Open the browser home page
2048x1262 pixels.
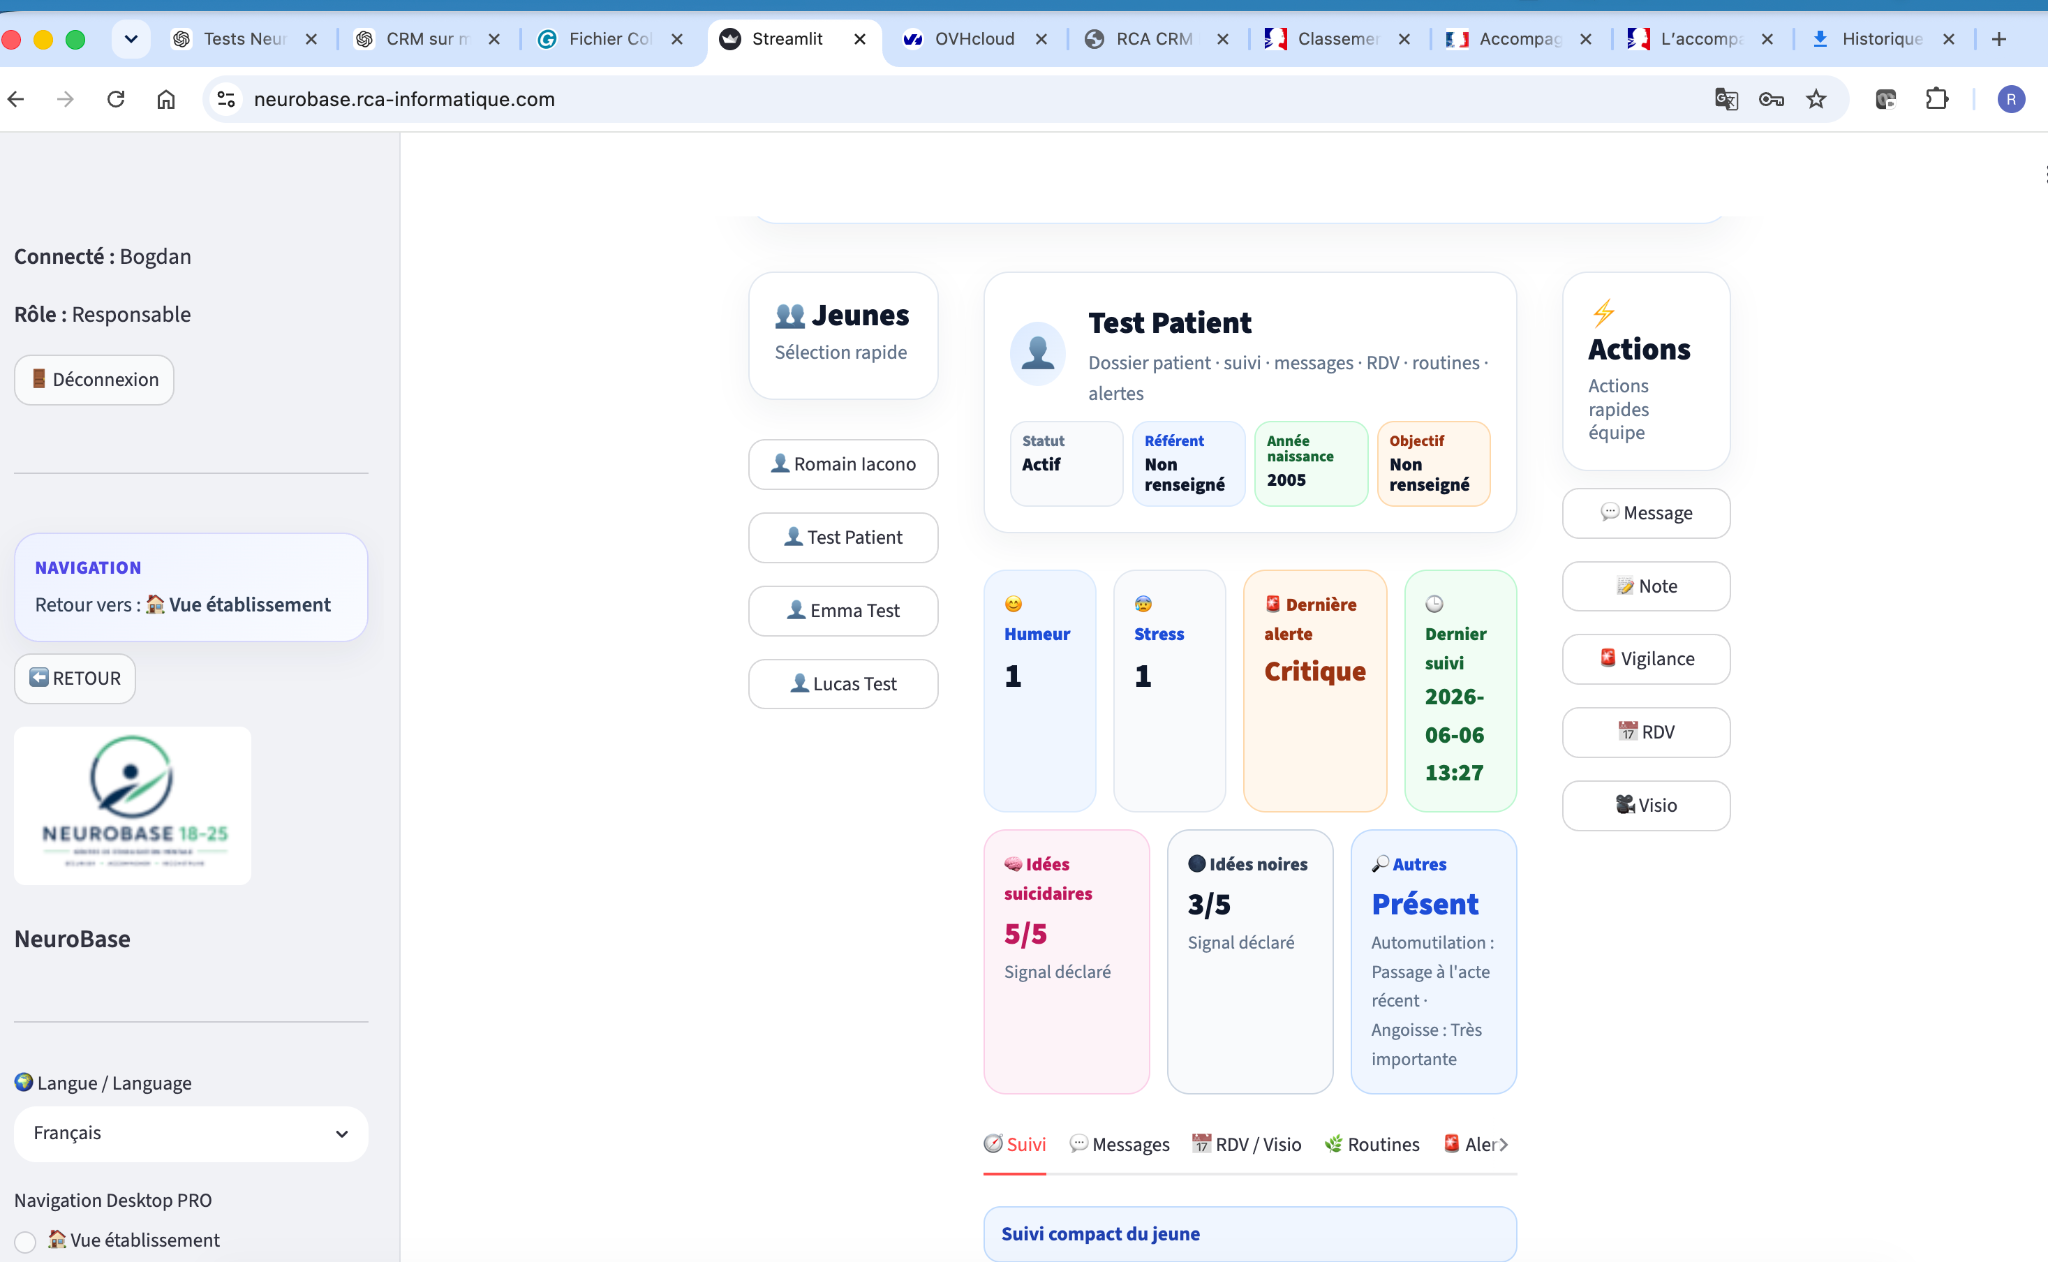coord(166,99)
